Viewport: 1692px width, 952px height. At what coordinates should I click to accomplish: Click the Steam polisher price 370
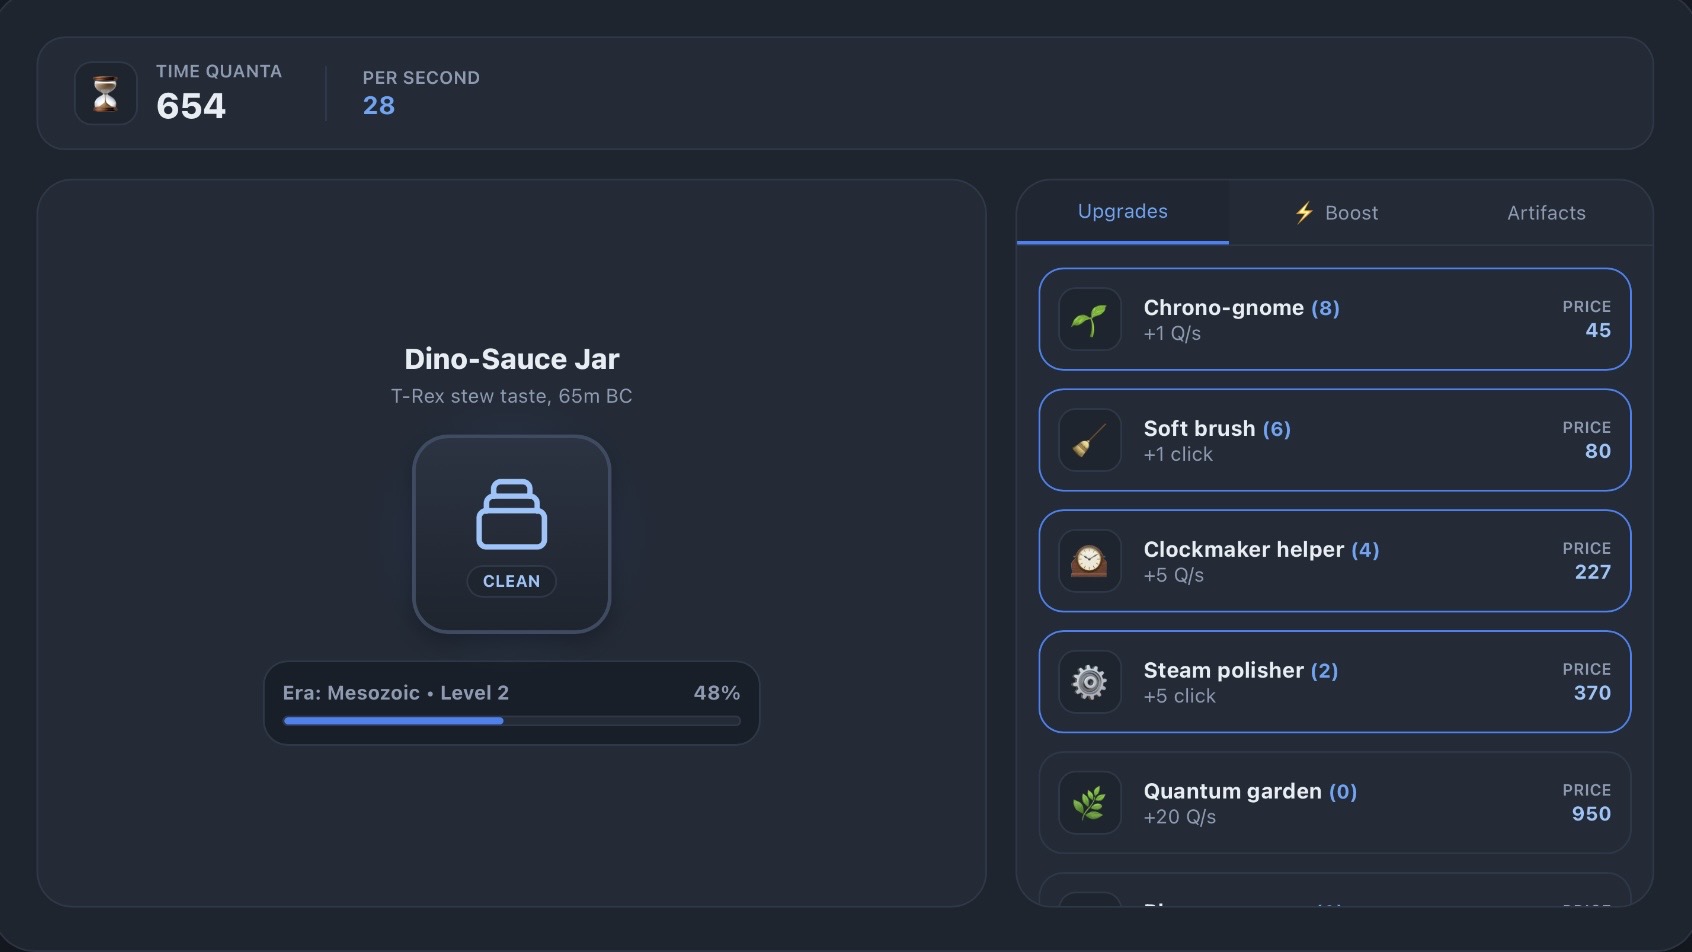pos(1593,694)
